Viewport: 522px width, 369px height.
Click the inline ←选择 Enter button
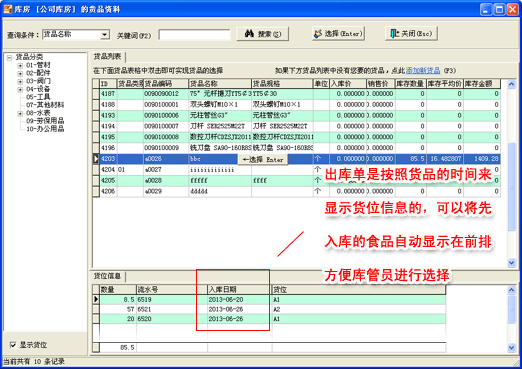[x=263, y=159]
